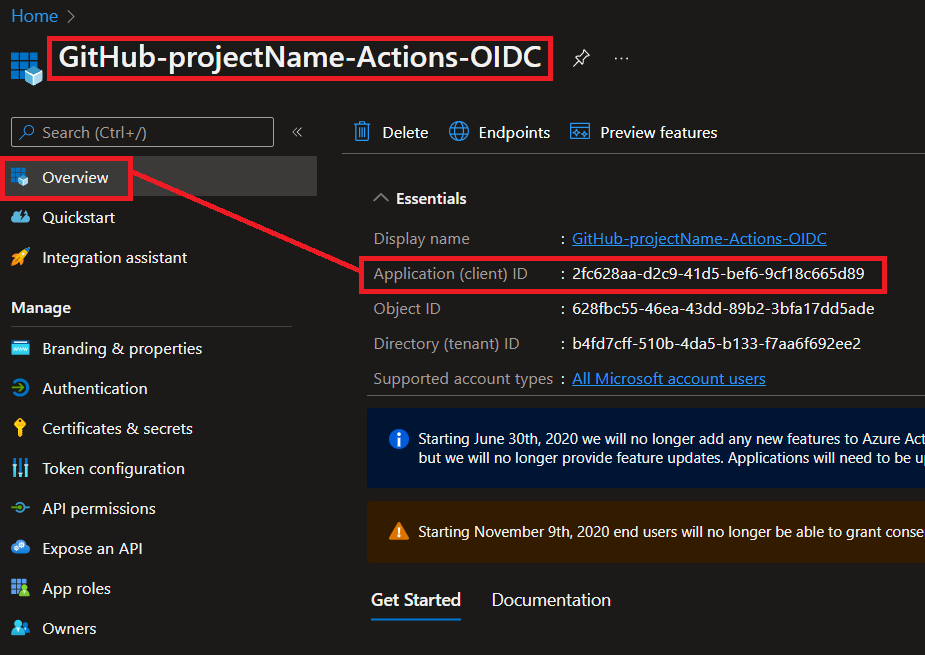The height and width of the screenshot is (655, 925).
Task: Open Certificates & secrets
Action: pos(117,429)
